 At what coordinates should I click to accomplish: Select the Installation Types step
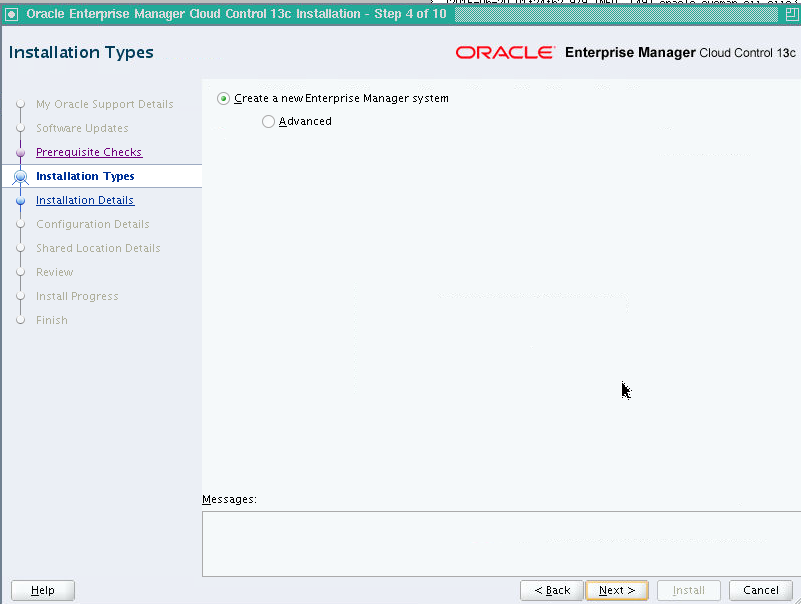tap(85, 176)
